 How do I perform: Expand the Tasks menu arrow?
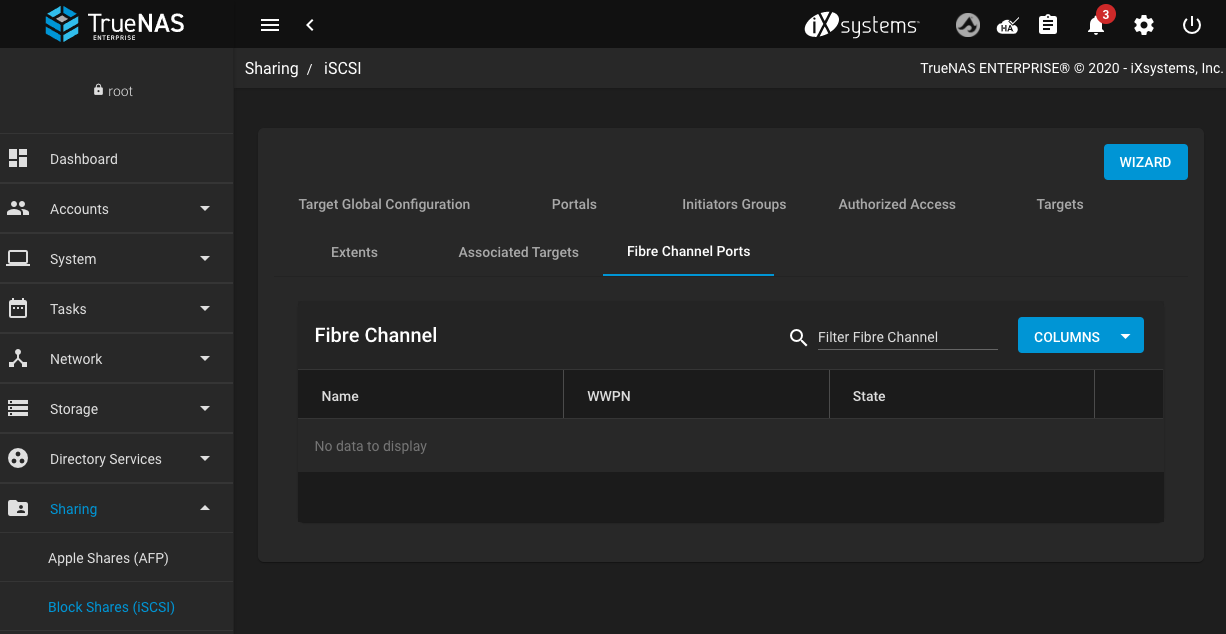tap(205, 308)
